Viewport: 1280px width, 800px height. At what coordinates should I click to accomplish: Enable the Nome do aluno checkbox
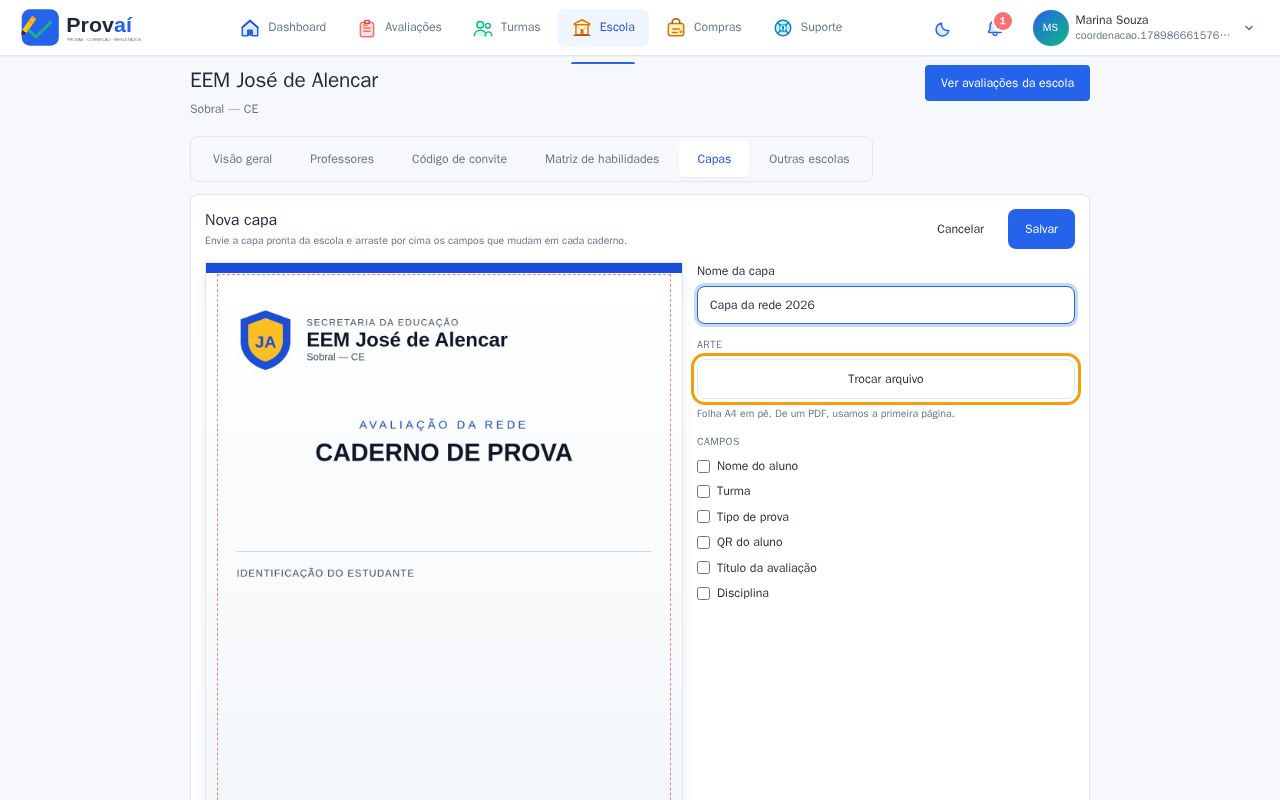click(x=703, y=466)
